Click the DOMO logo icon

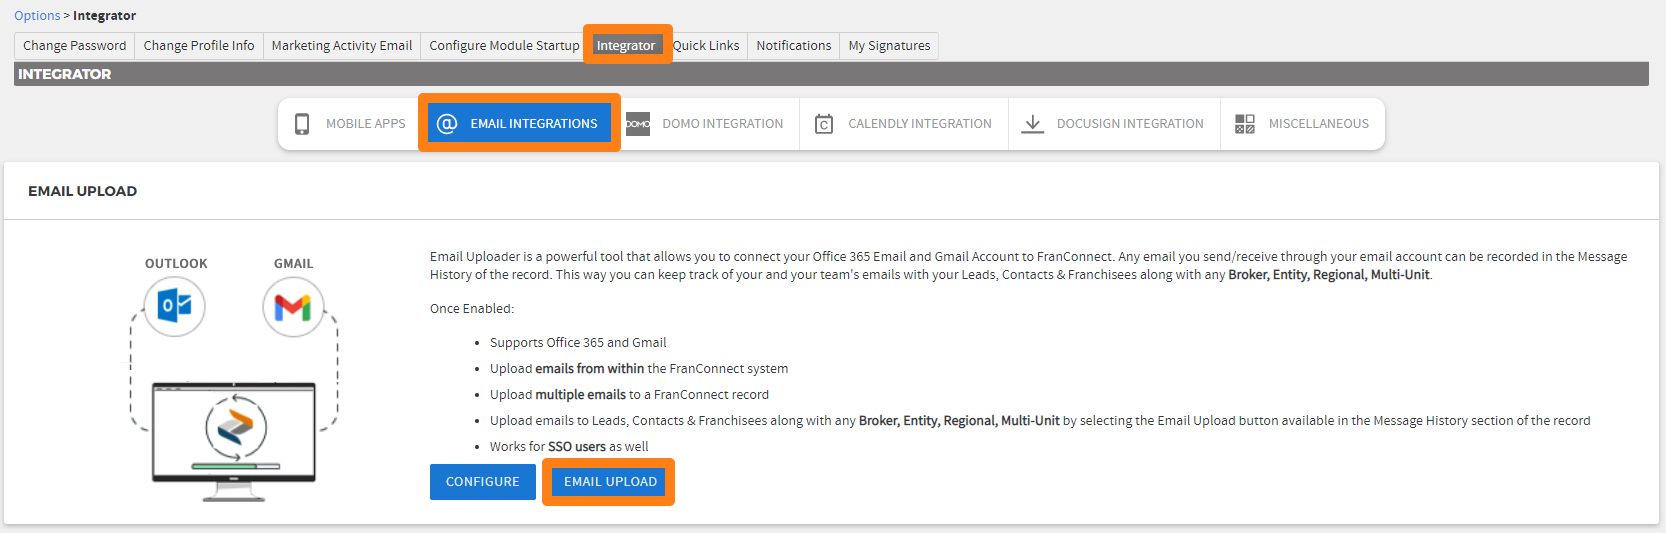tap(638, 124)
